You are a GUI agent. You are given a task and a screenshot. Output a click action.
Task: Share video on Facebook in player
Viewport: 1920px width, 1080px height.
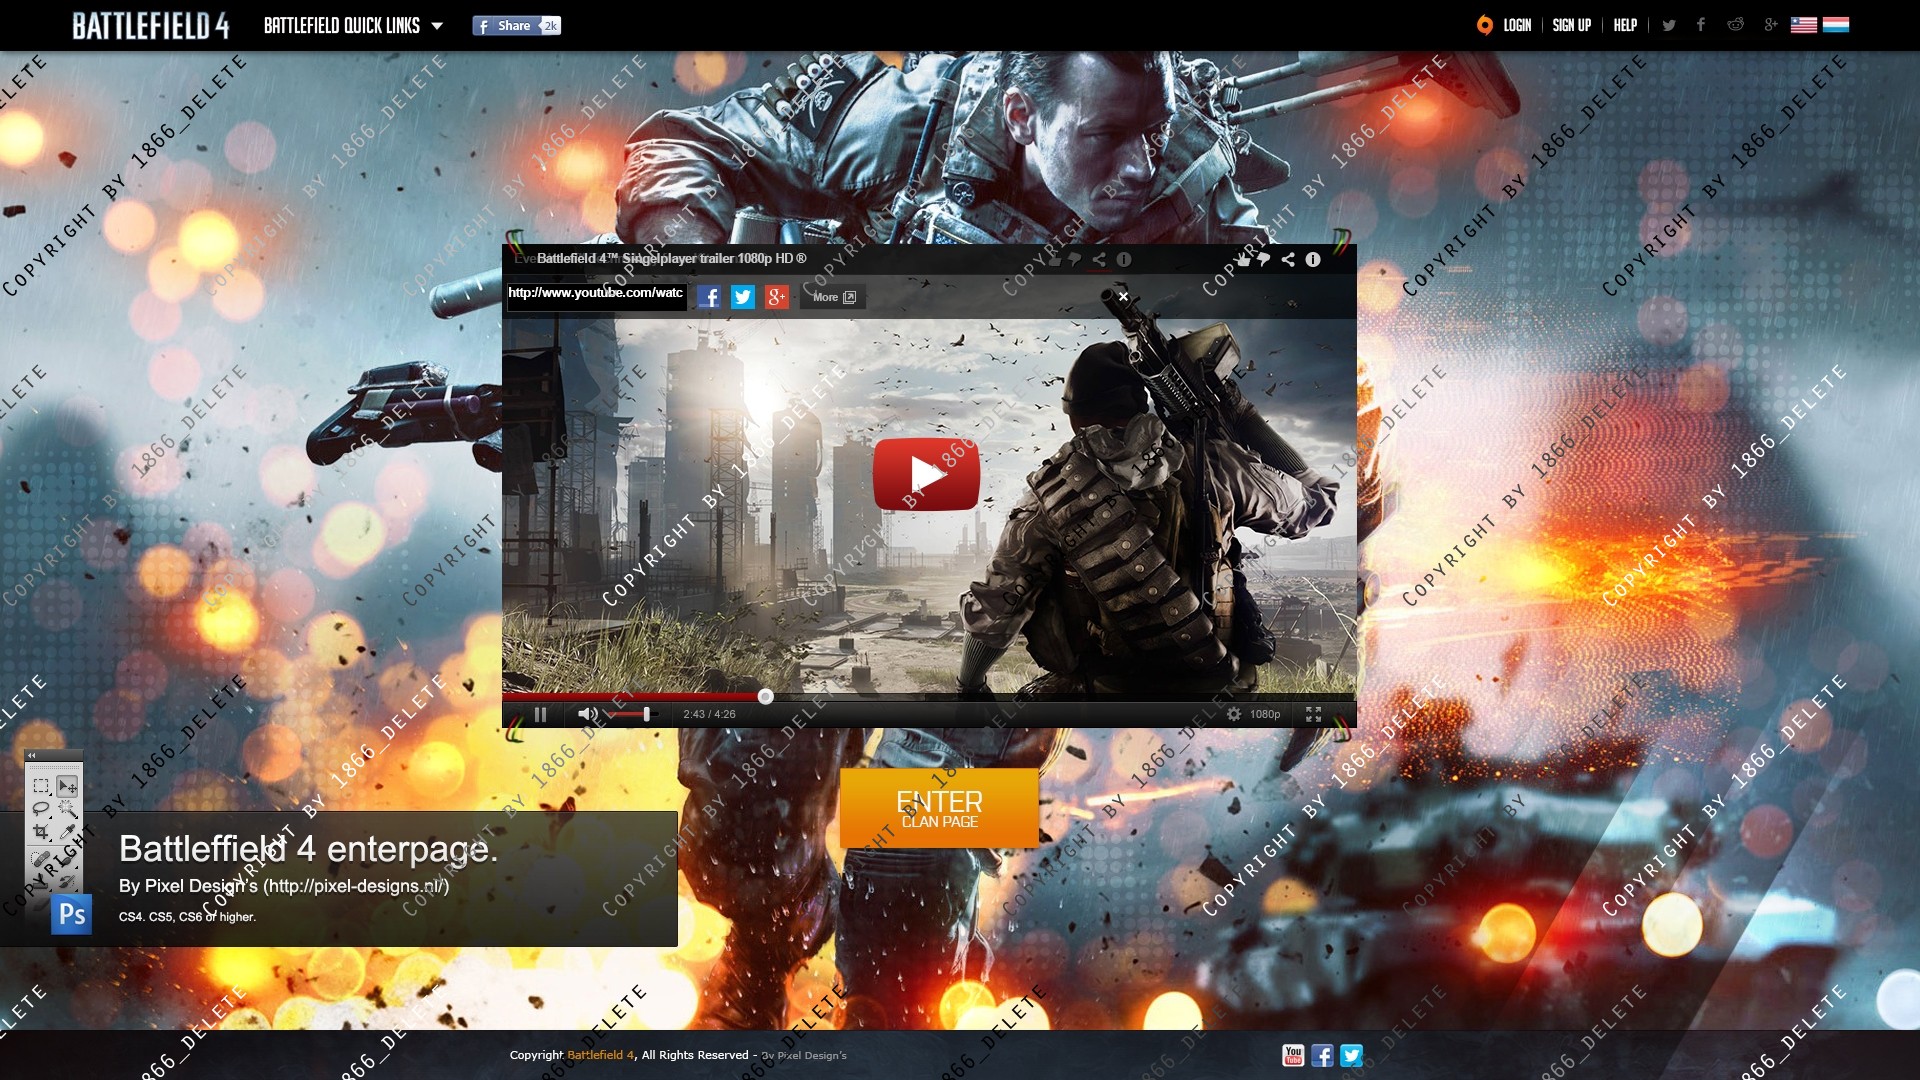pos(709,297)
